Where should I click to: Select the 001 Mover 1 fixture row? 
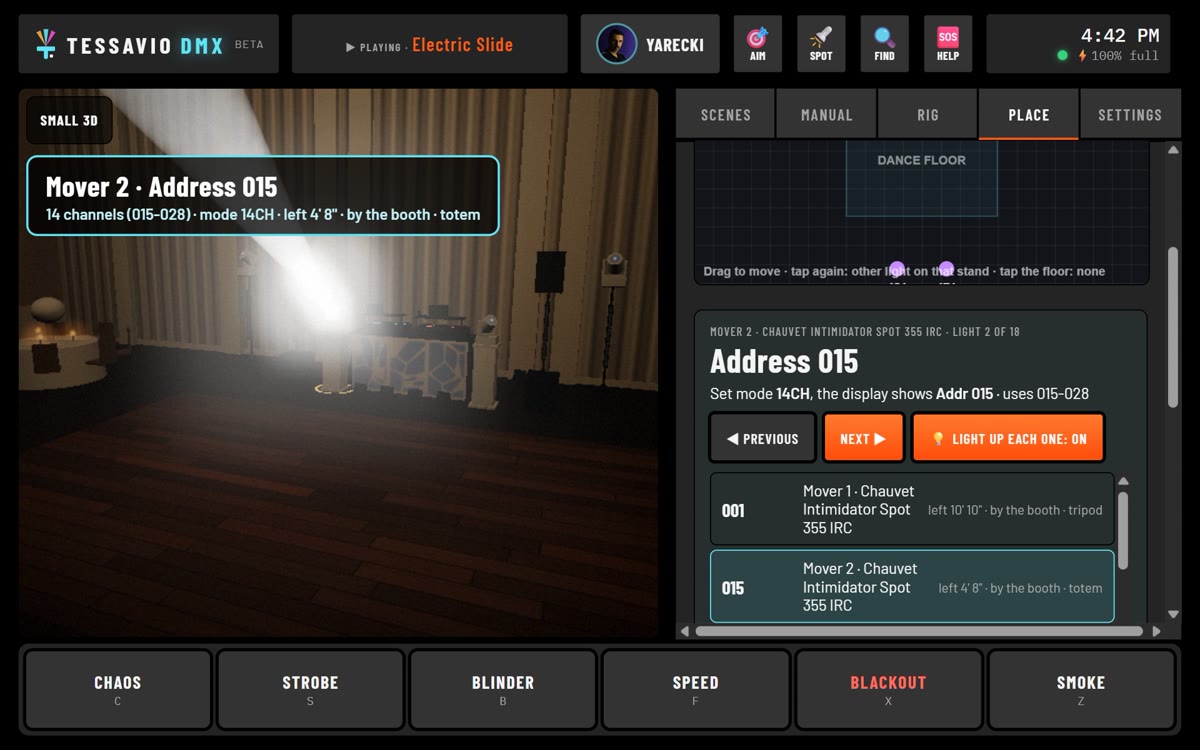tap(912, 509)
